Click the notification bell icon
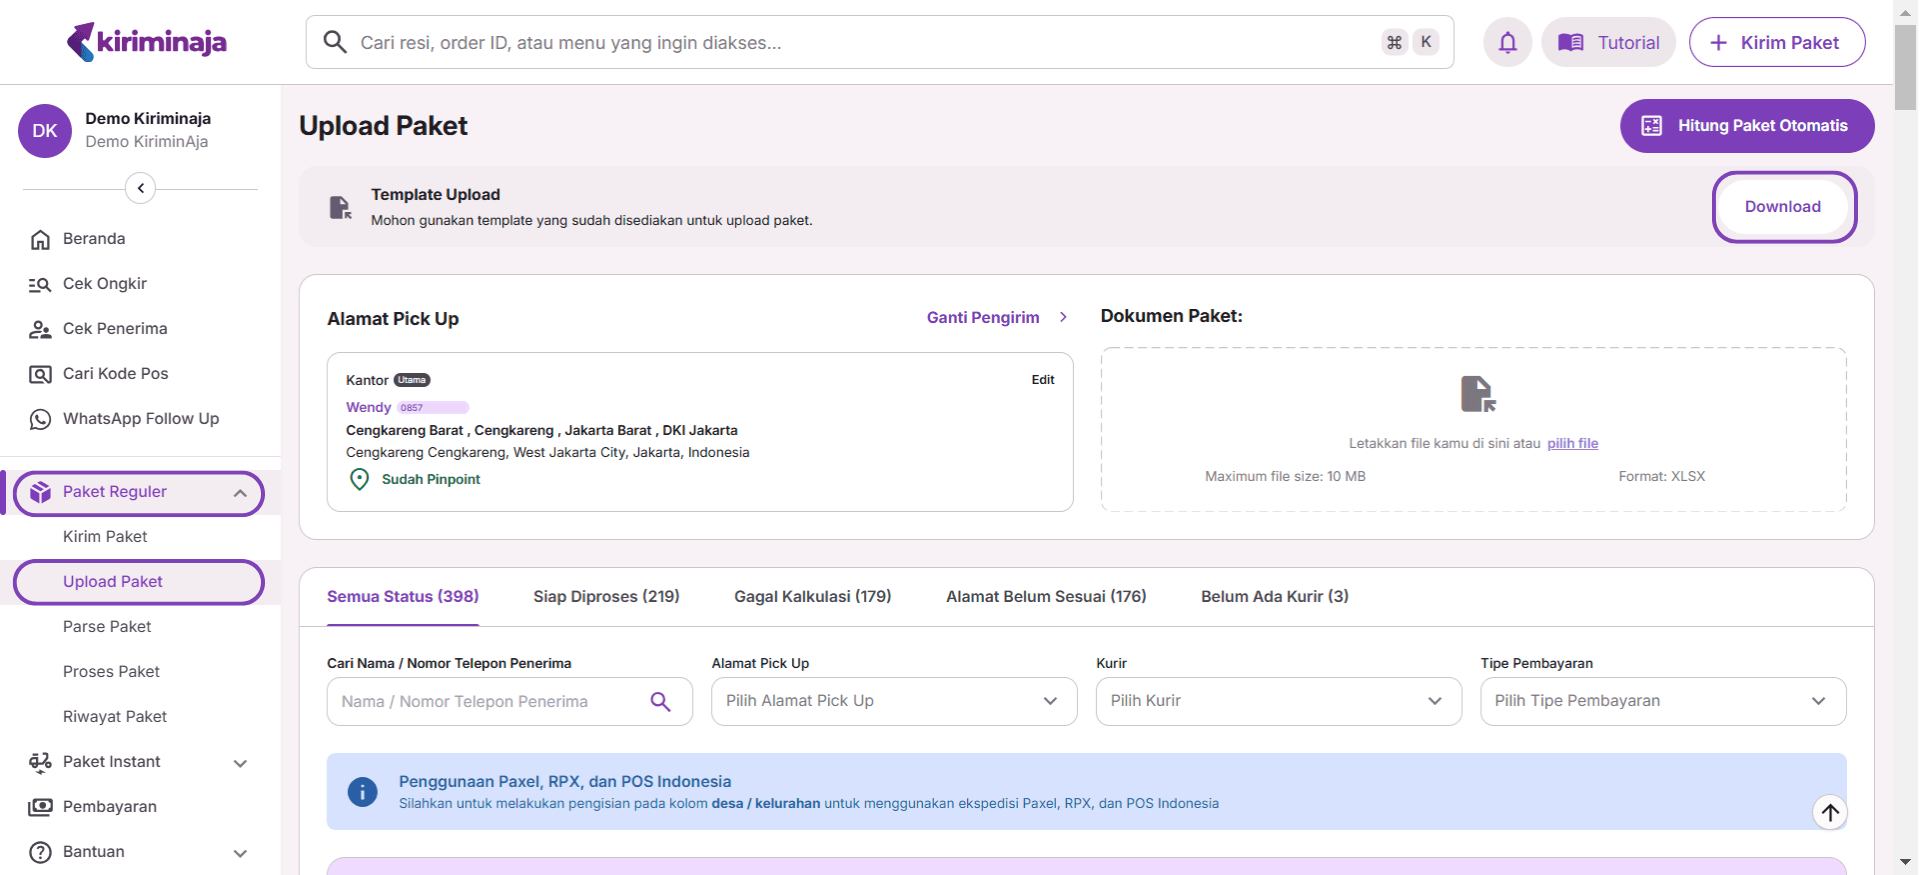Image resolution: width=1920 pixels, height=875 pixels. click(x=1507, y=42)
